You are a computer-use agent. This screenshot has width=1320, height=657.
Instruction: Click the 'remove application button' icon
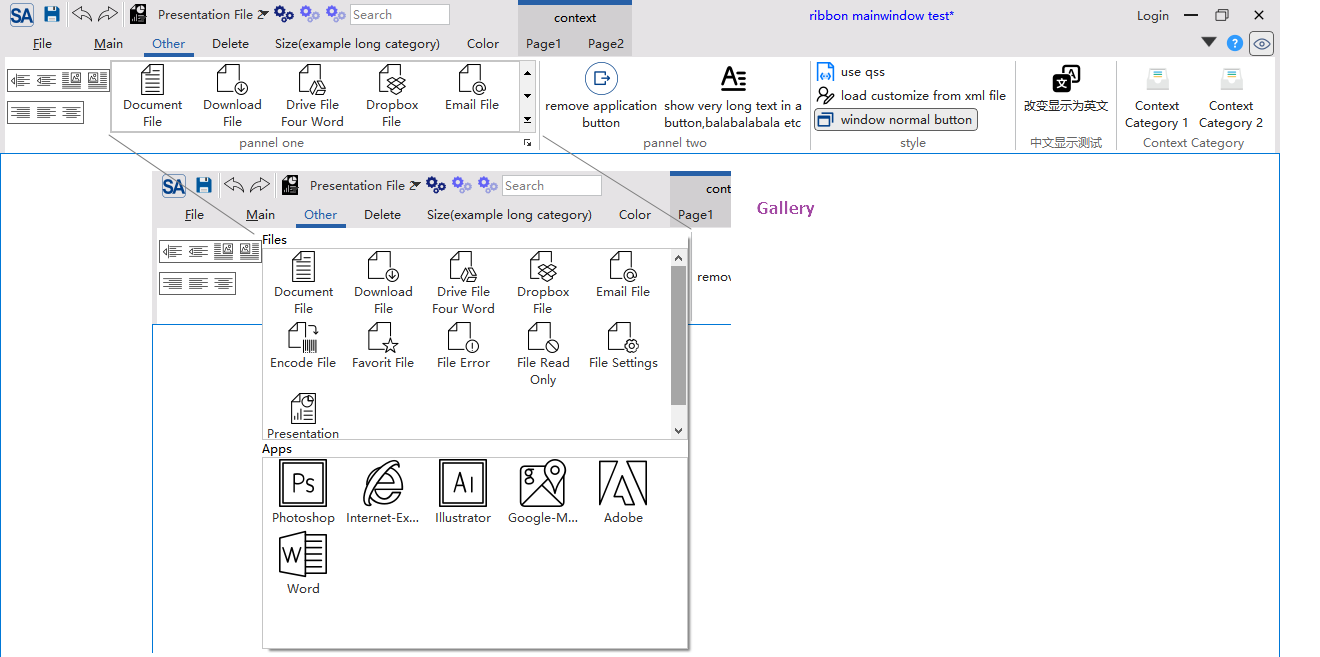601,79
